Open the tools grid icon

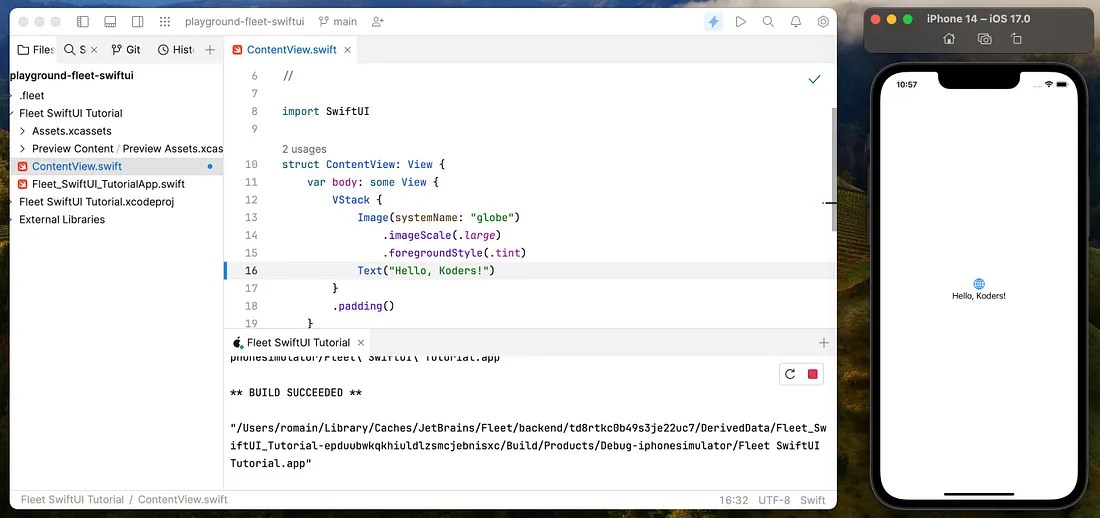(165, 22)
